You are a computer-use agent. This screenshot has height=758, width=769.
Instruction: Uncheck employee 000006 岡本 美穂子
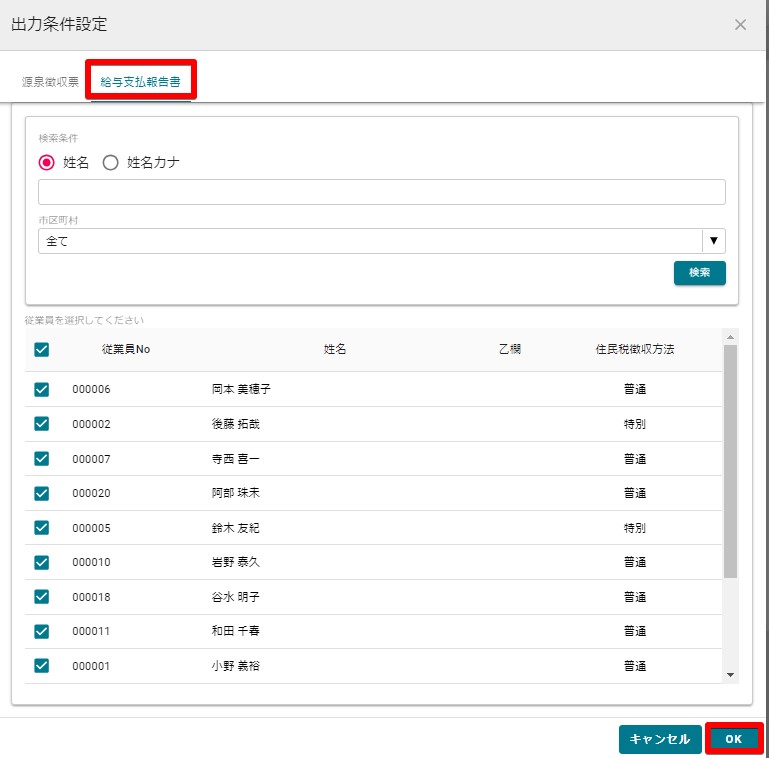click(x=42, y=389)
